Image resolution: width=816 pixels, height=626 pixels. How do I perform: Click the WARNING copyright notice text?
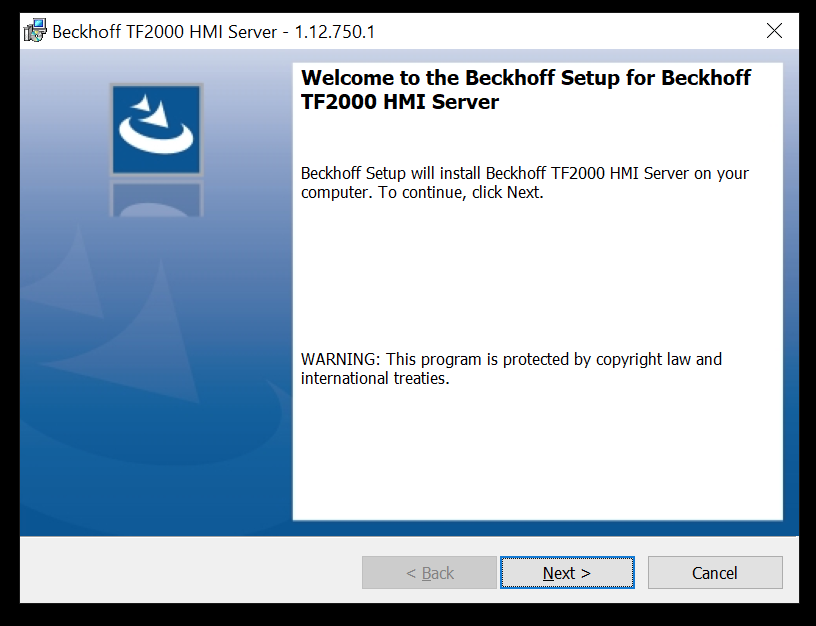(511, 368)
